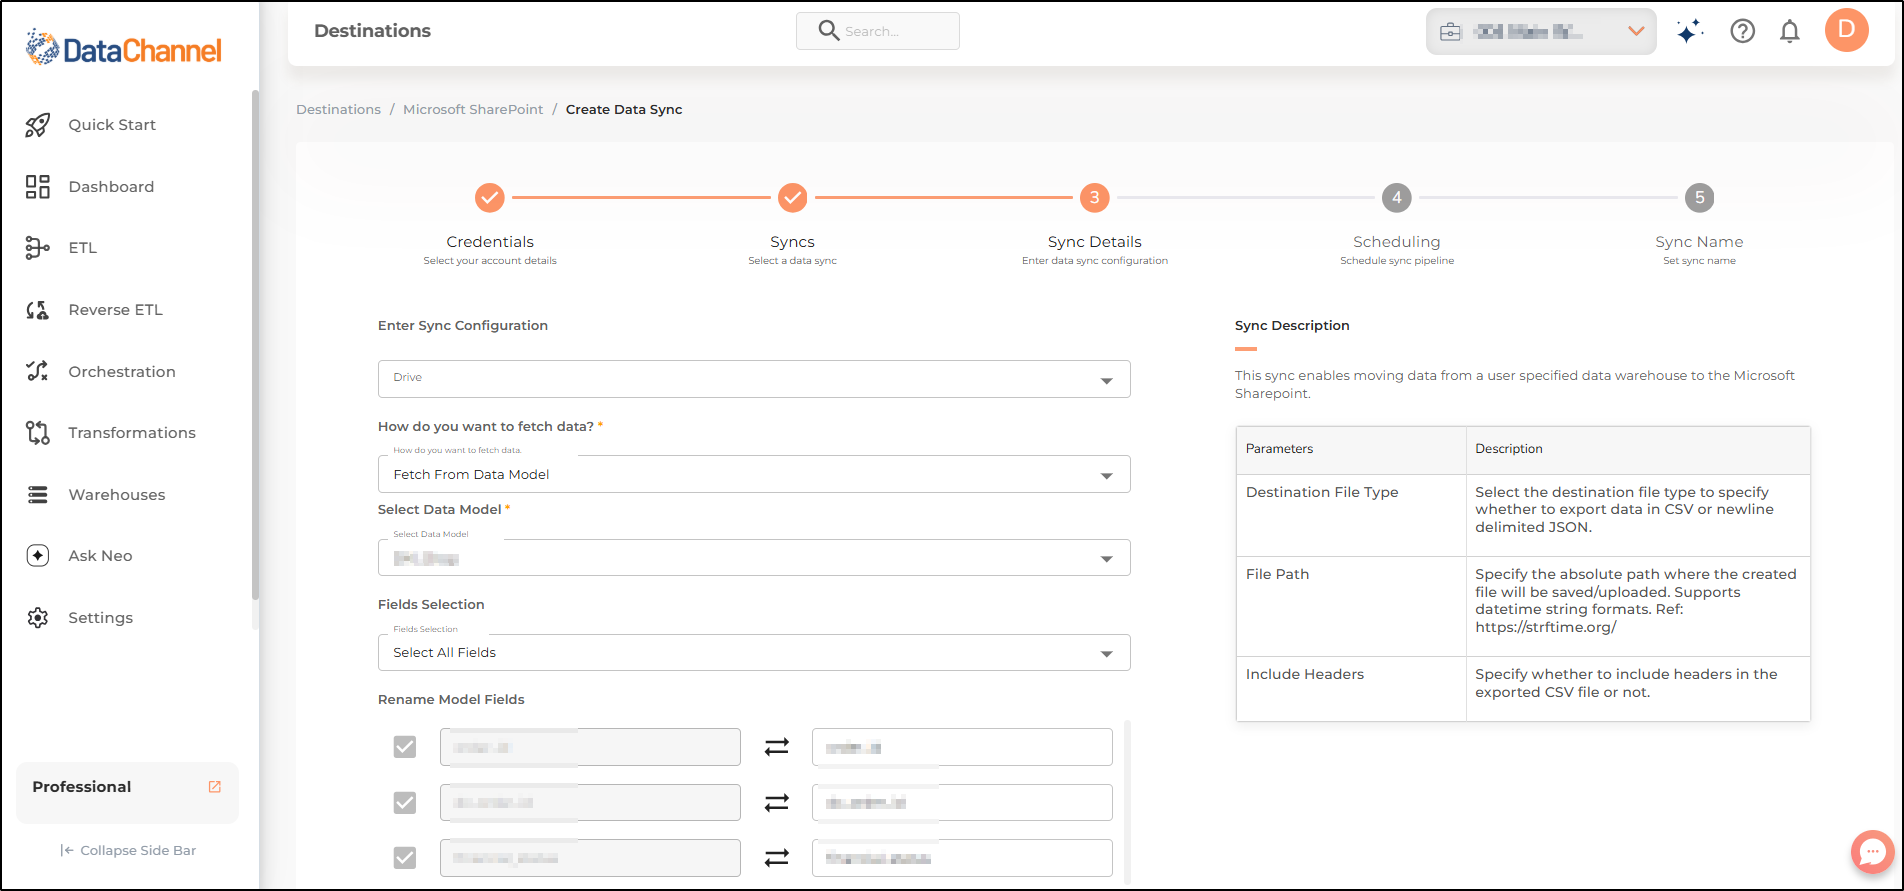The height and width of the screenshot is (891, 1904).
Task: Jump to step 5 Sync Name
Action: pyautogui.click(x=1699, y=198)
